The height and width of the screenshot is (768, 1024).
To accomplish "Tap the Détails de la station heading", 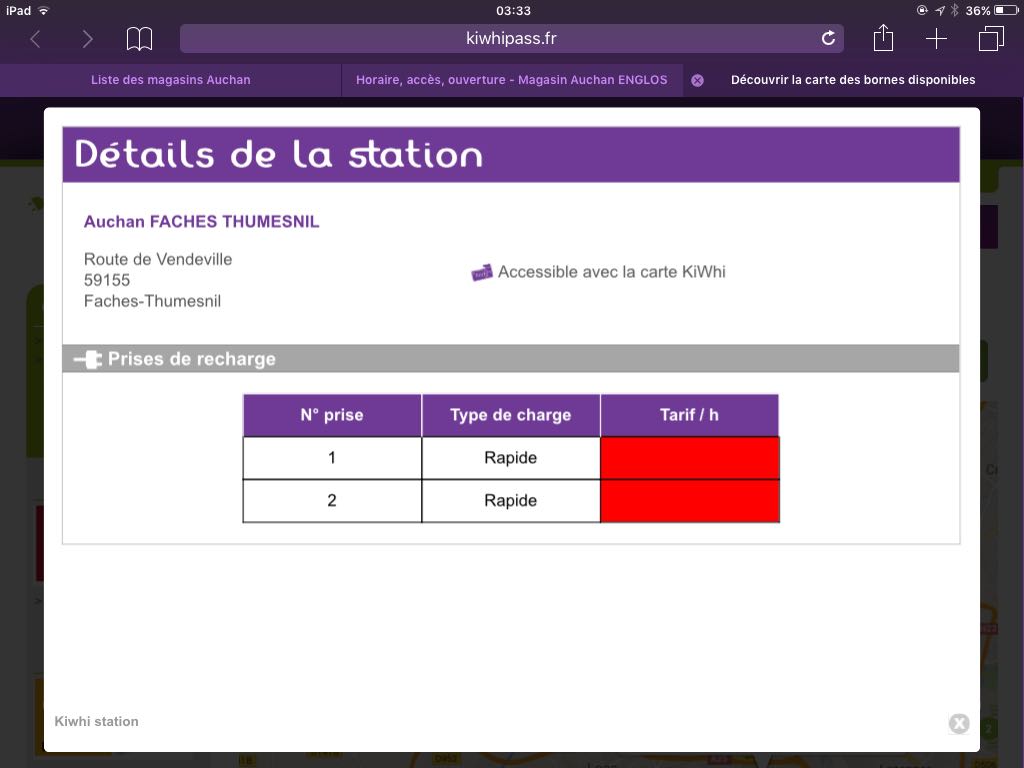I will 279,155.
